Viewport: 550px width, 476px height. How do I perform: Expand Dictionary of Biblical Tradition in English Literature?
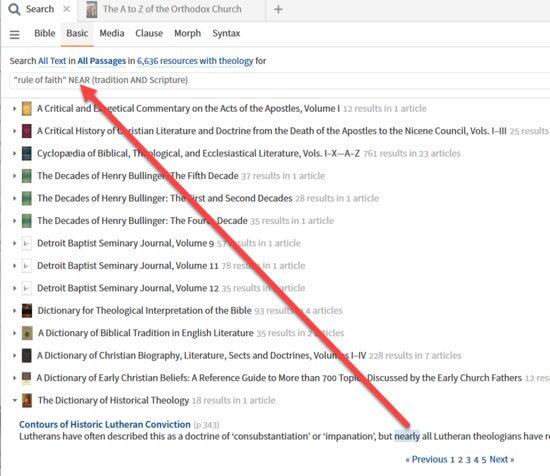pyautogui.click(x=14, y=333)
